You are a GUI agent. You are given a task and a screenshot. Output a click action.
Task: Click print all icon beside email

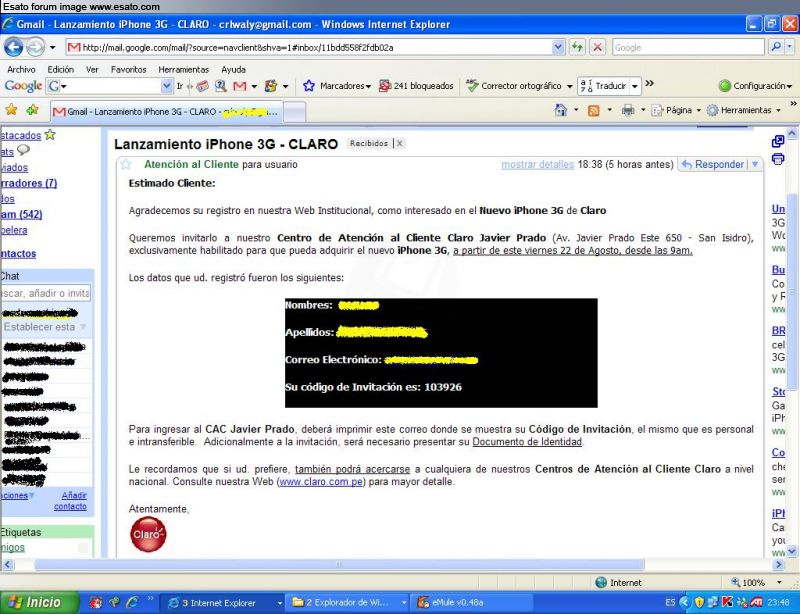point(778,159)
